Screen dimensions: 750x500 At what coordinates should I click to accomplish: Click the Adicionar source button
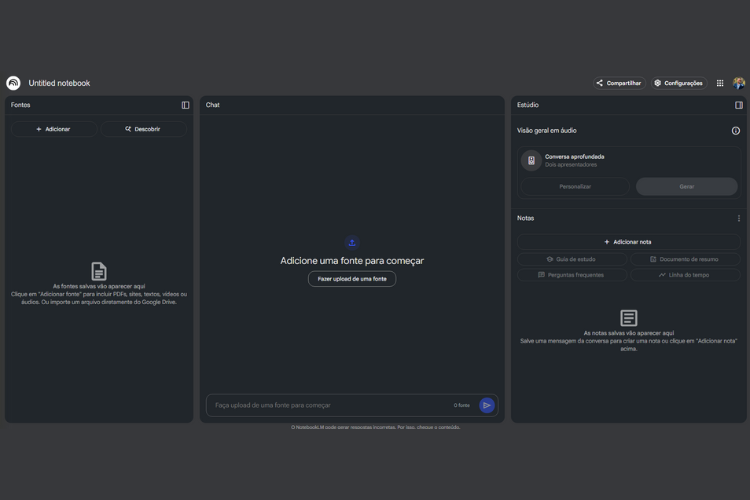coord(54,129)
